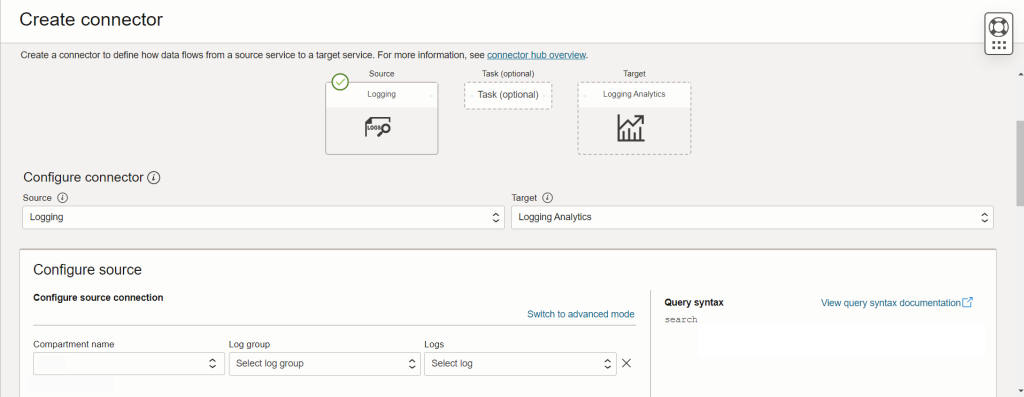Viewport: 1024px width, 397px height.
Task: Click the Logging source logs icon
Action: click(377, 127)
